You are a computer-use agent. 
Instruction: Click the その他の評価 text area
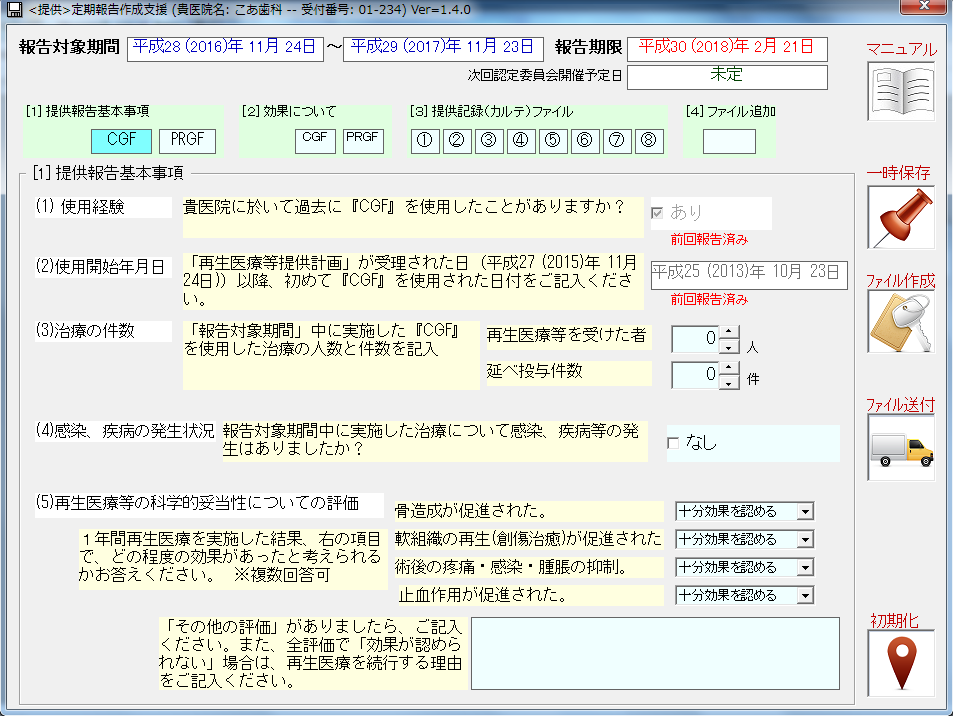655,654
